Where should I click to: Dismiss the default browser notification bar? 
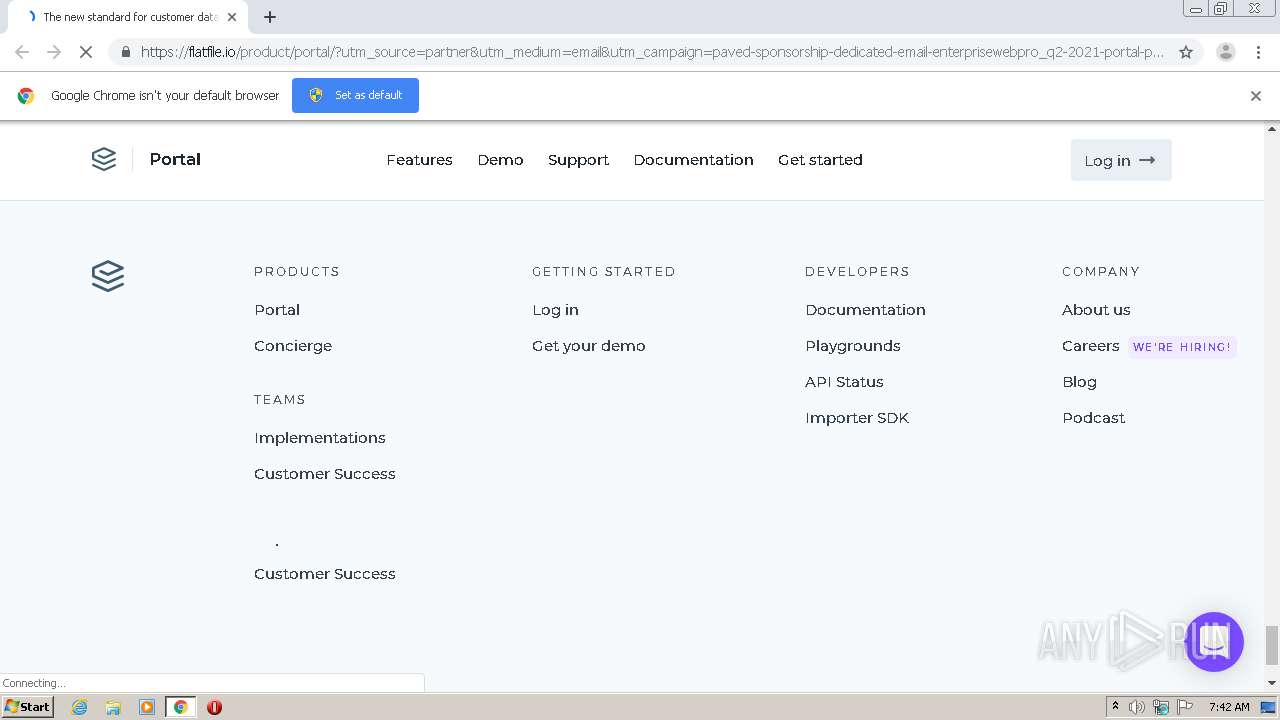[1256, 96]
